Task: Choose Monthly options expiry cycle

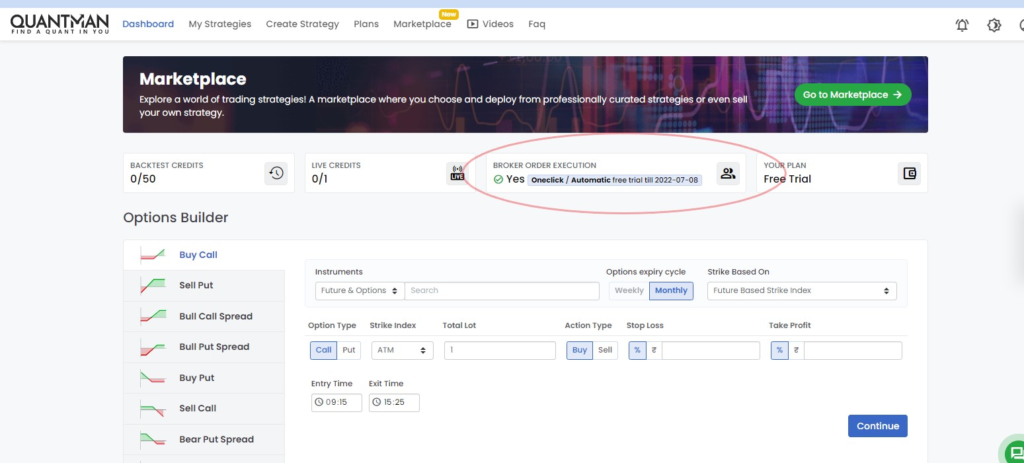Action: point(671,291)
